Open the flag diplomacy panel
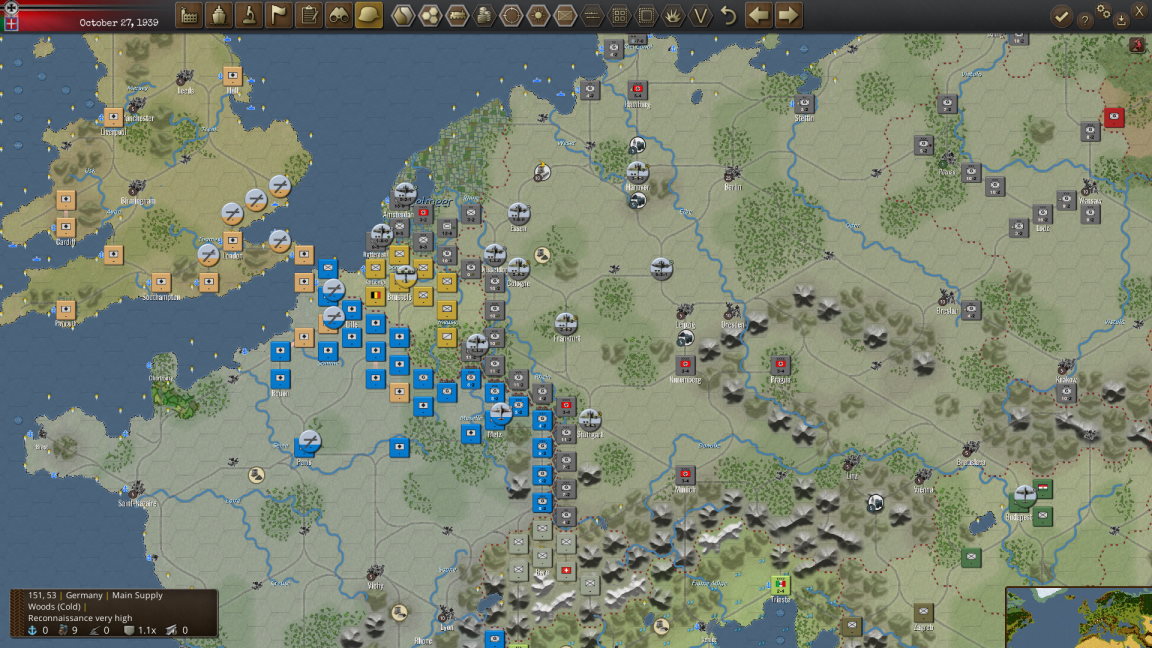The width and height of the screenshot is (1152, 648). [279, 15]
